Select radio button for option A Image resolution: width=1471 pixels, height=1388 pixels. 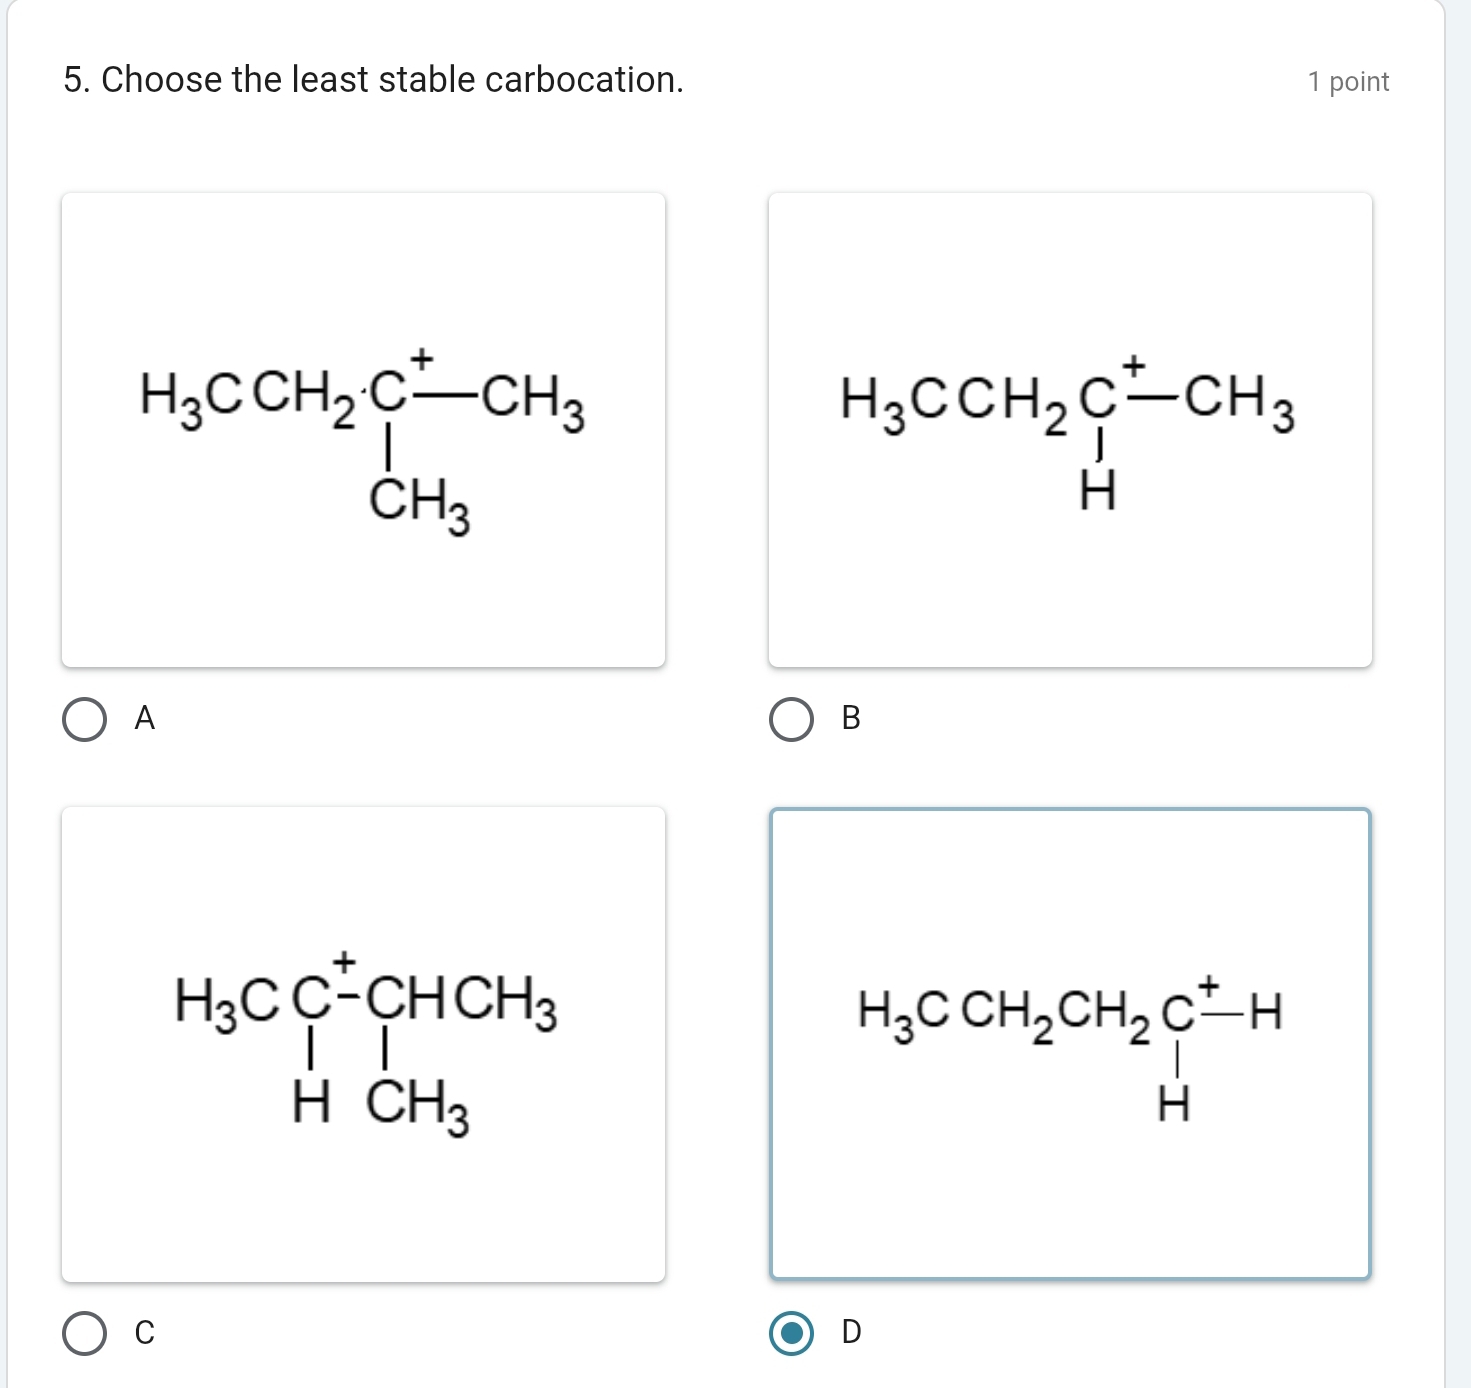click(85, 719)
